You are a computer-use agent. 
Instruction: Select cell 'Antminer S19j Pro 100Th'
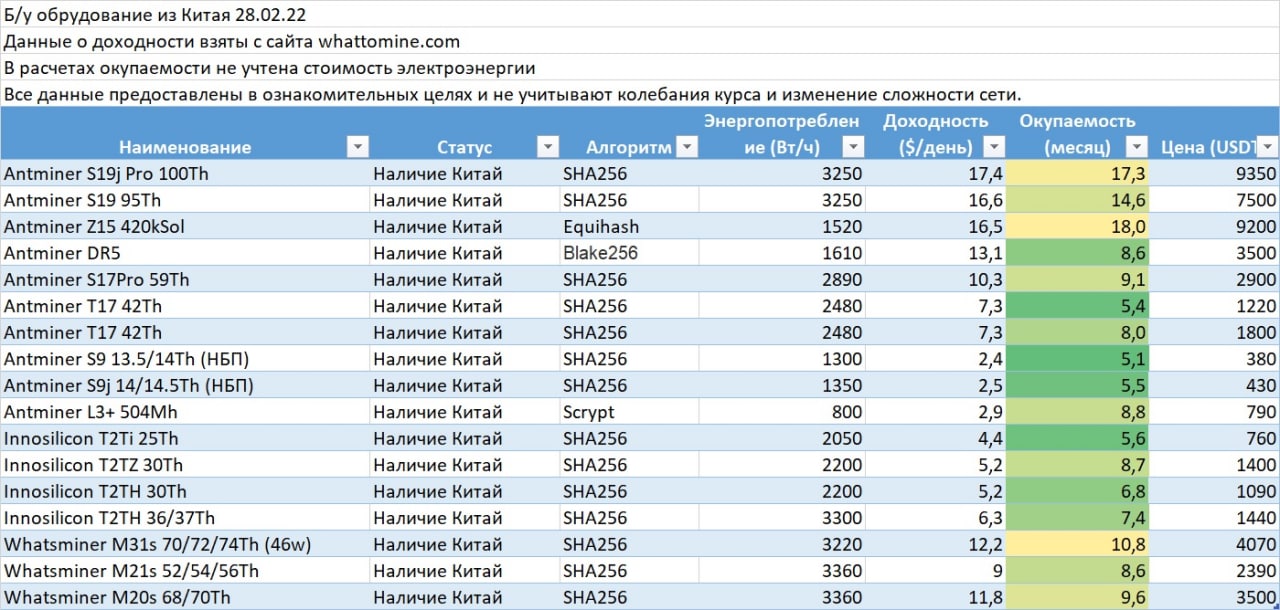coord(185,173)
